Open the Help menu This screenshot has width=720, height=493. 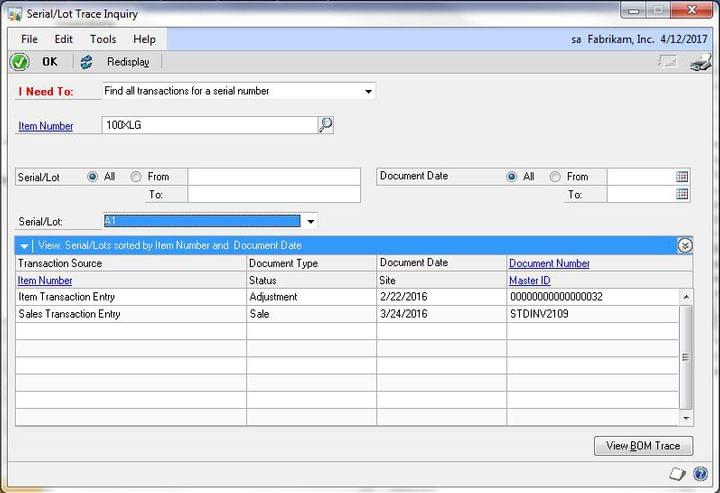click(144, 39)
